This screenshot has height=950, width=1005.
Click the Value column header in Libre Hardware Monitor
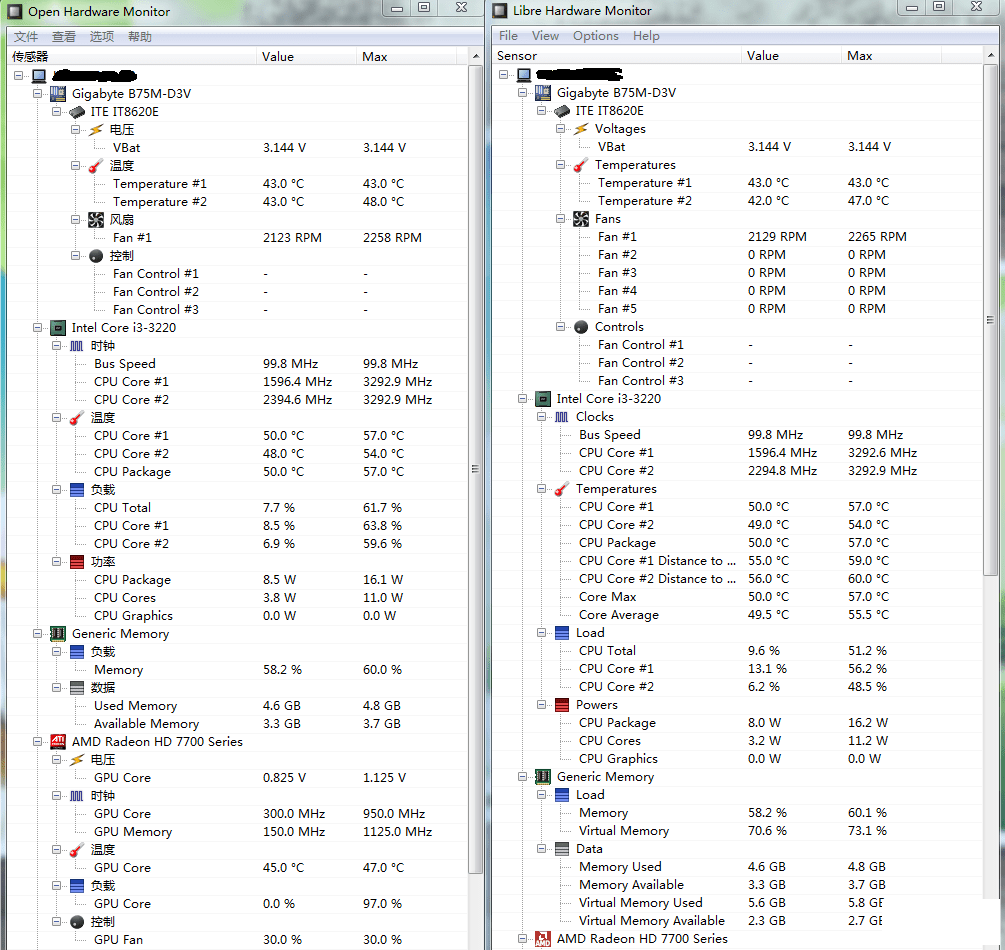click(x=792, y=56)
